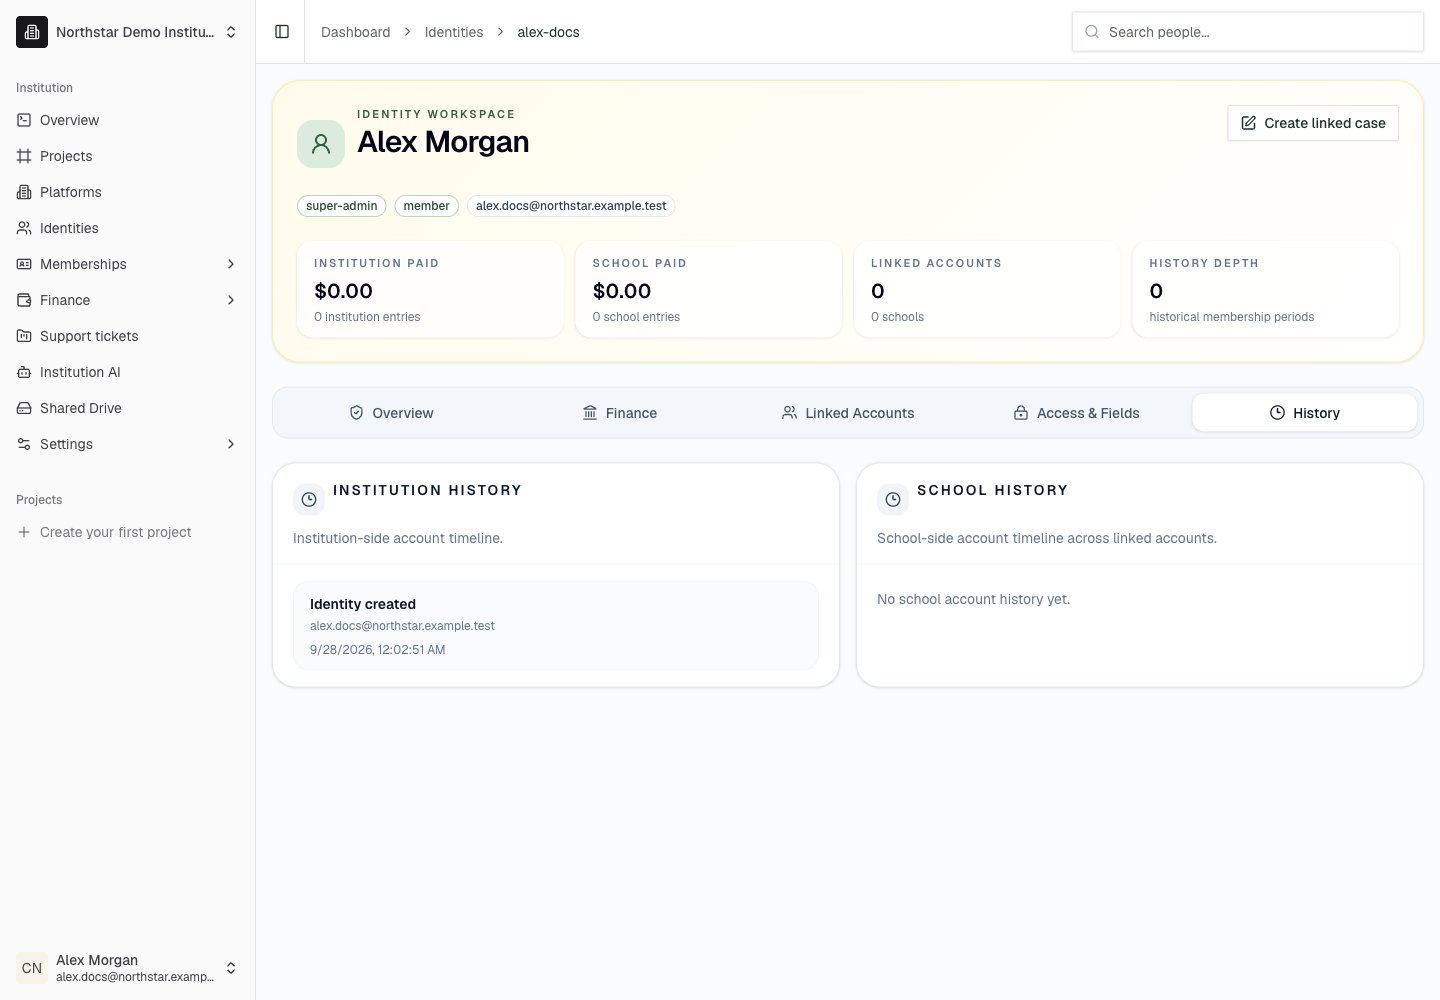Expand the Memberships submenu chevron
The height and width of the screenshot is (1000, 1440).
coord(231,264)
